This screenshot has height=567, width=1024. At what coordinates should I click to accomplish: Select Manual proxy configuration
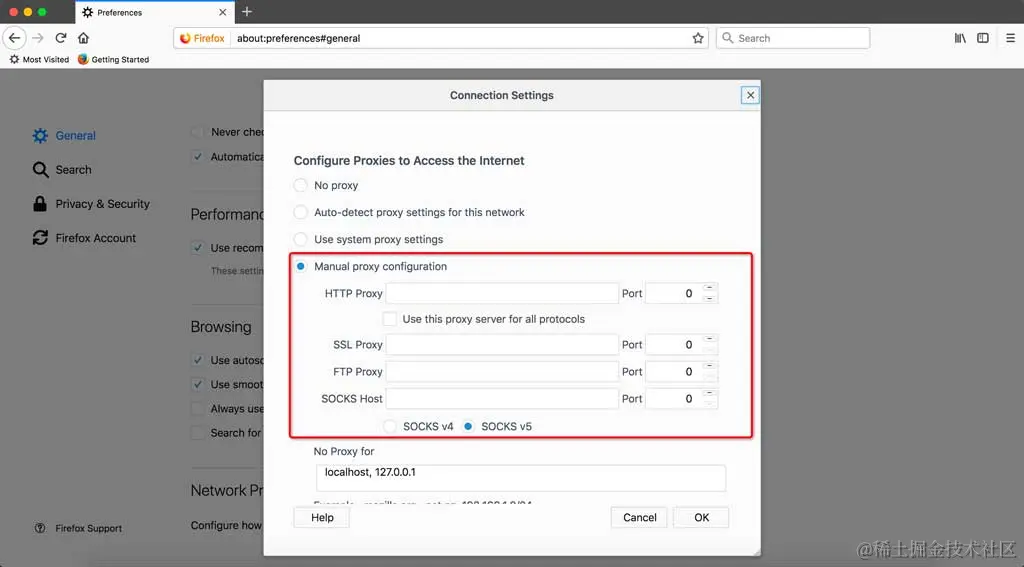(x=300, y=267)
